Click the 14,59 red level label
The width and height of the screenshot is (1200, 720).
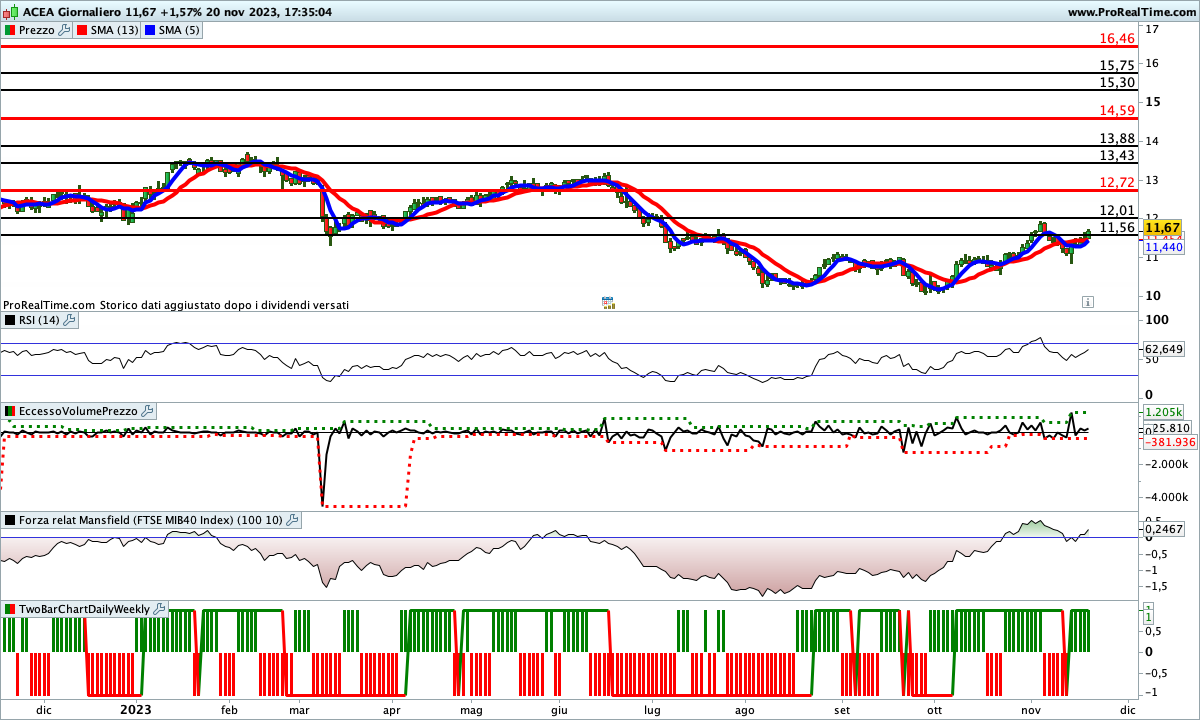(x=1117, y=110)
